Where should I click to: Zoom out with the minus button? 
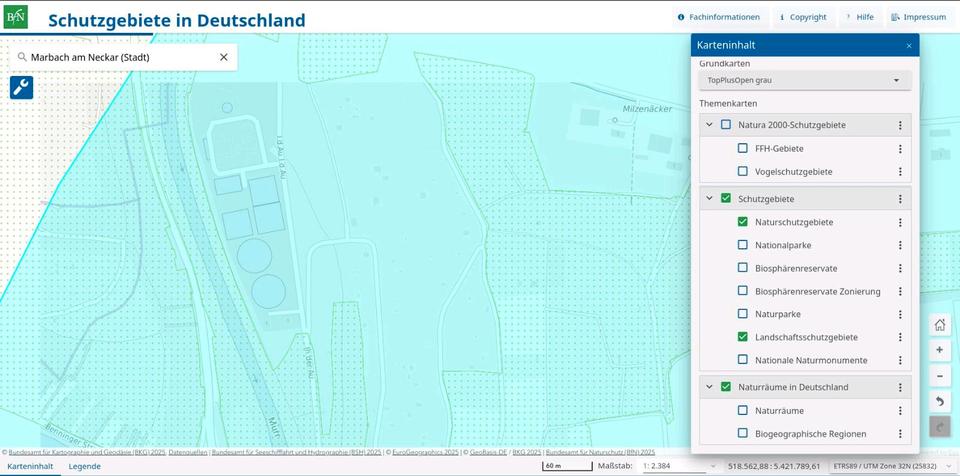click(939, 377)
